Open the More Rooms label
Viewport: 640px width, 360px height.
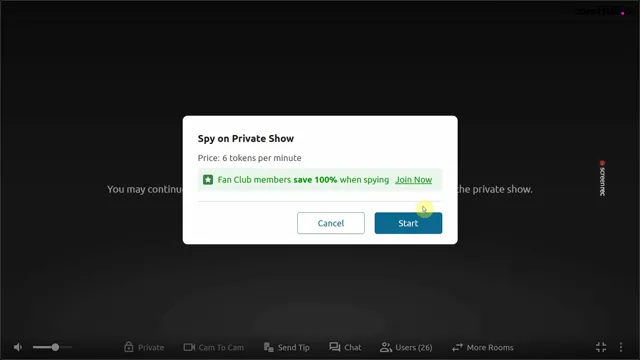(490, 347)
